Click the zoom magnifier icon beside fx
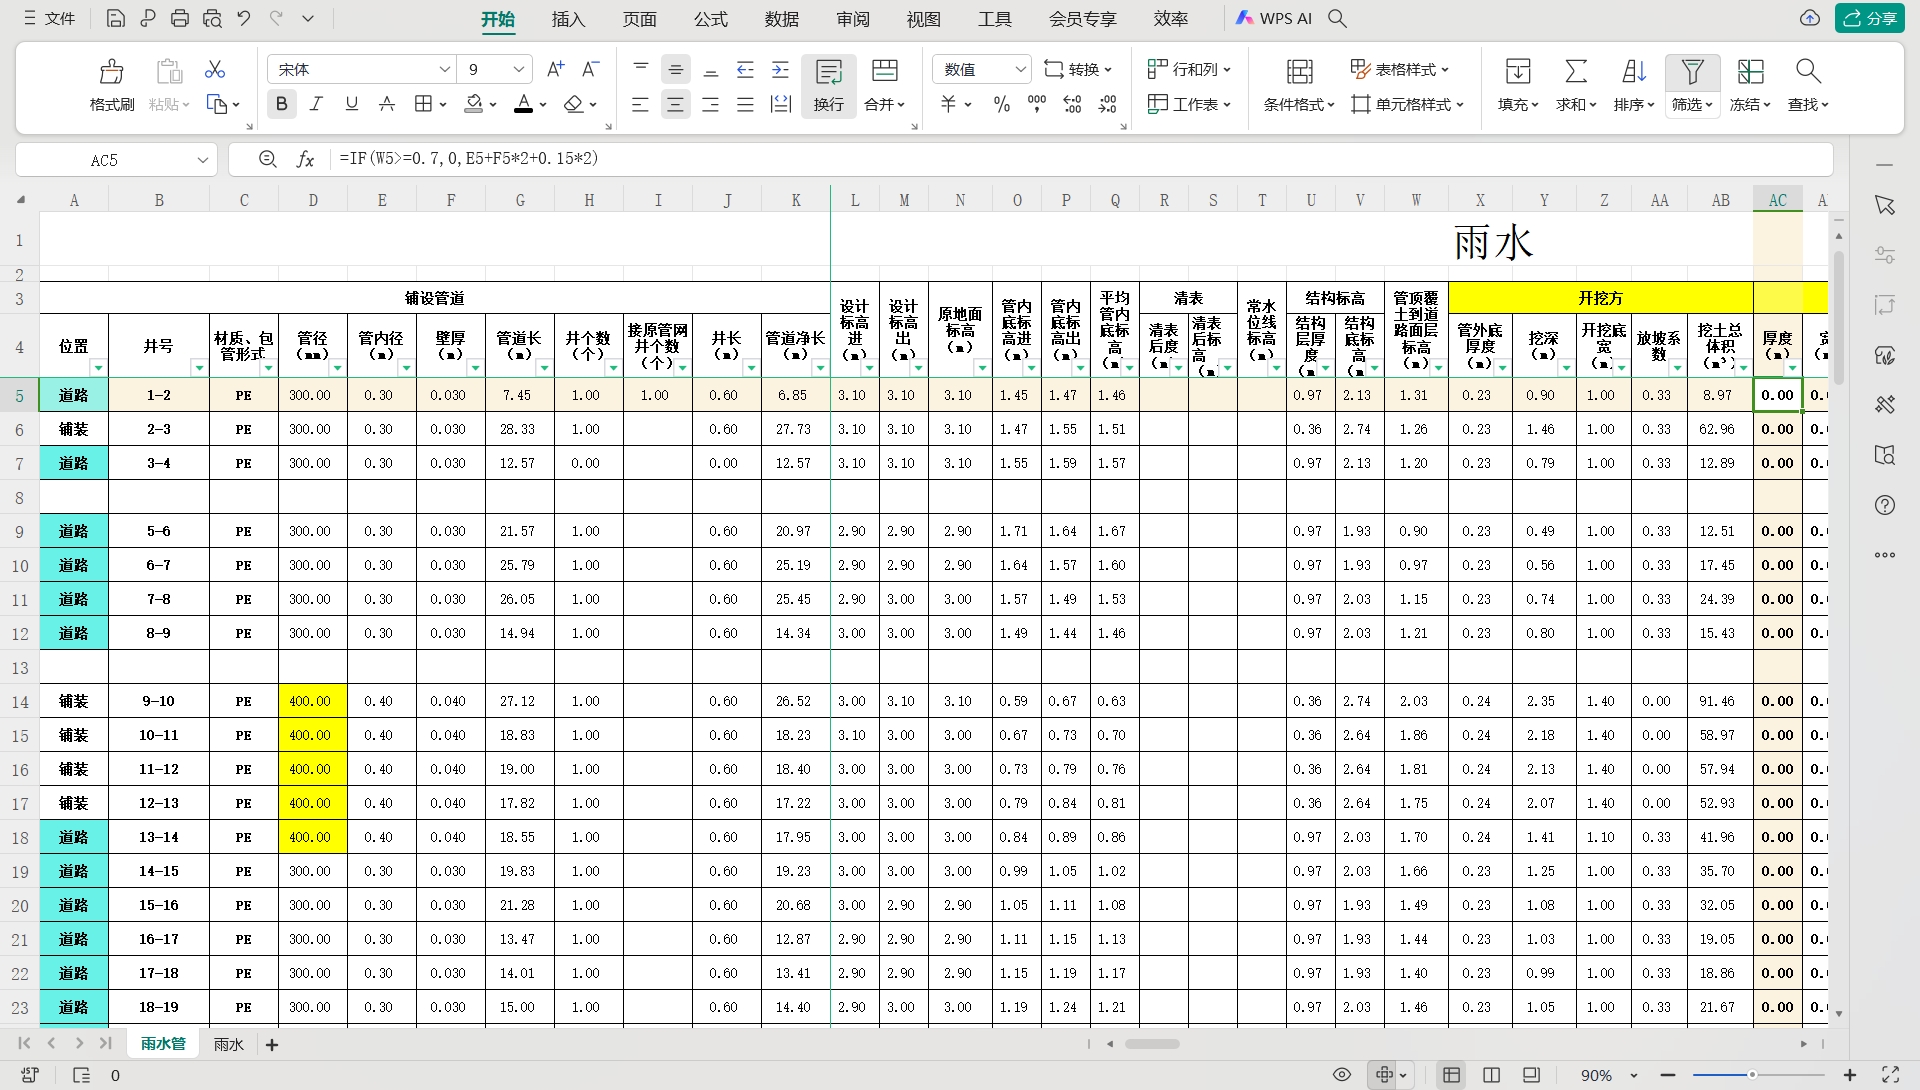This screenshot has width=1920, height=1090. tap(267, 159)
